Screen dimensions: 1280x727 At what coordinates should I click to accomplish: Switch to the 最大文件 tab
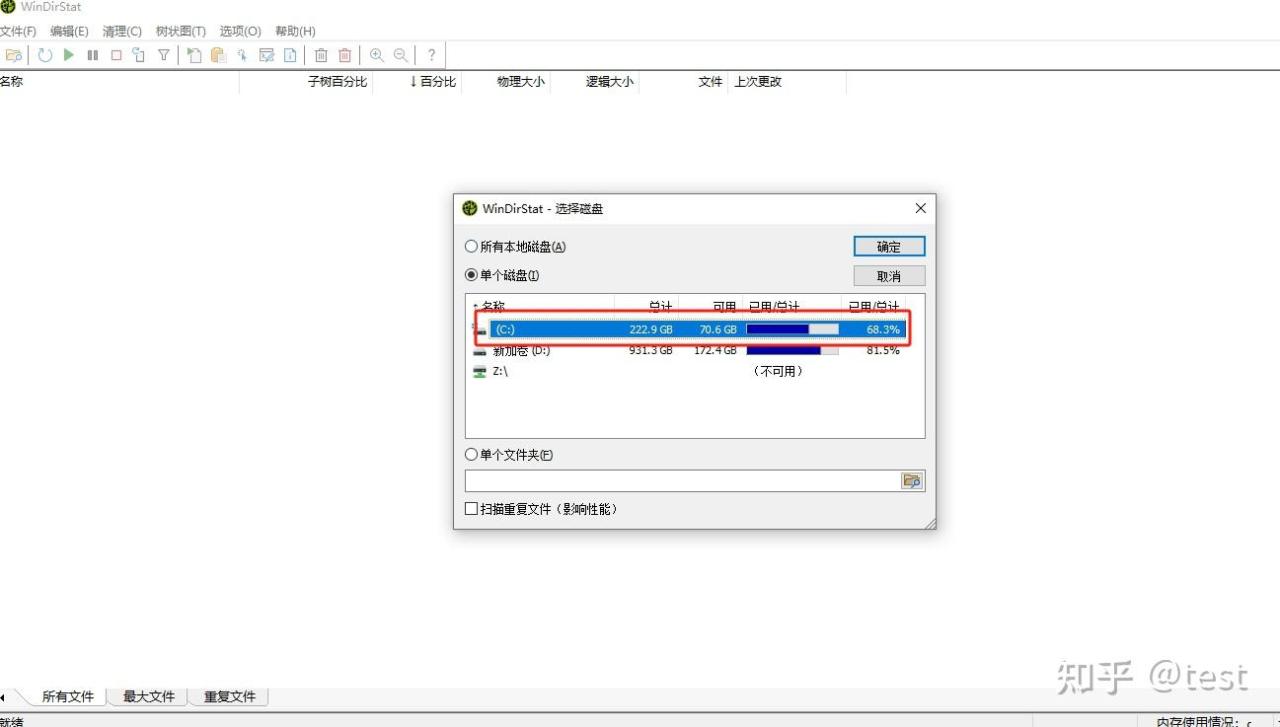tap(148, 697)
